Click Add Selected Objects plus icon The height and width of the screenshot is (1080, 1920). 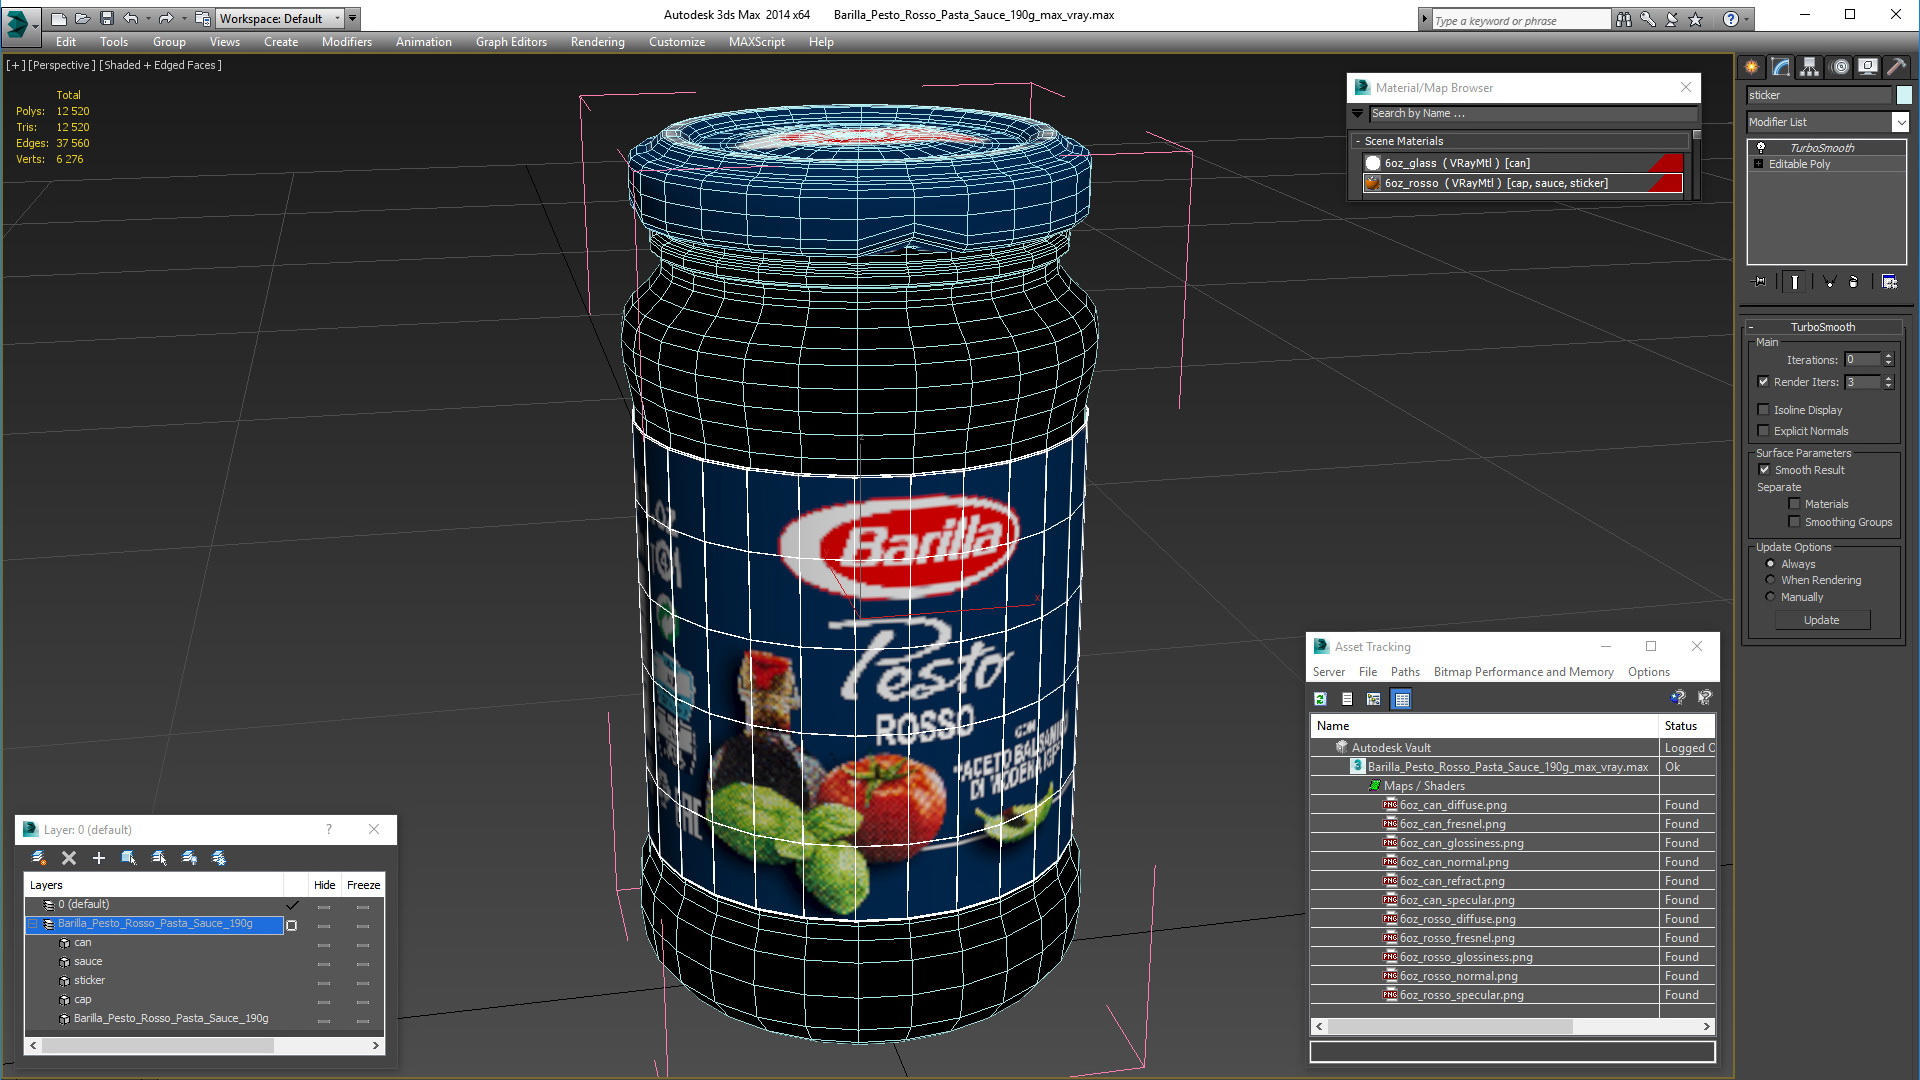click(99, 858)
